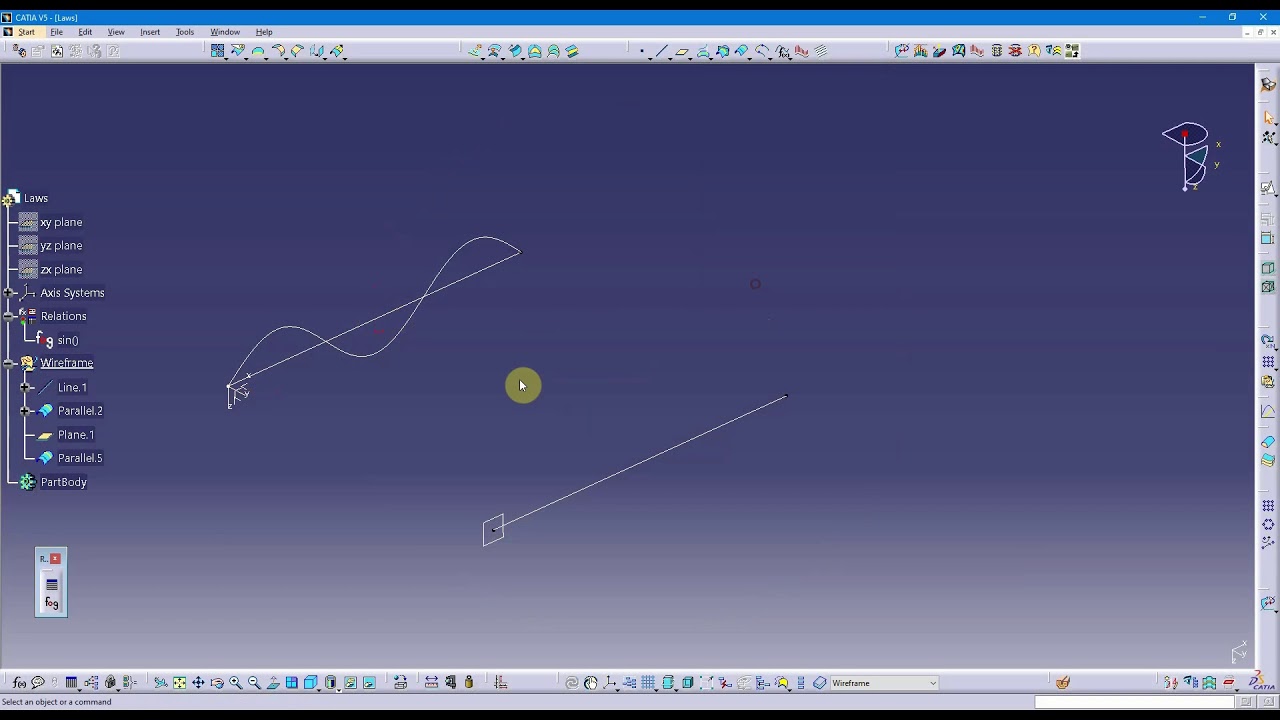
Task: Select Plane.1 in the tree
Action: (x=76, y=435)
